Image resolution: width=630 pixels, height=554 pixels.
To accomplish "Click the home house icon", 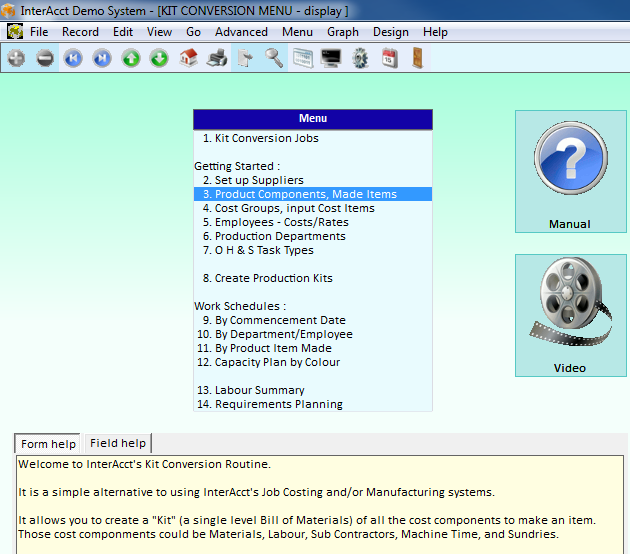I will (188, 57).
